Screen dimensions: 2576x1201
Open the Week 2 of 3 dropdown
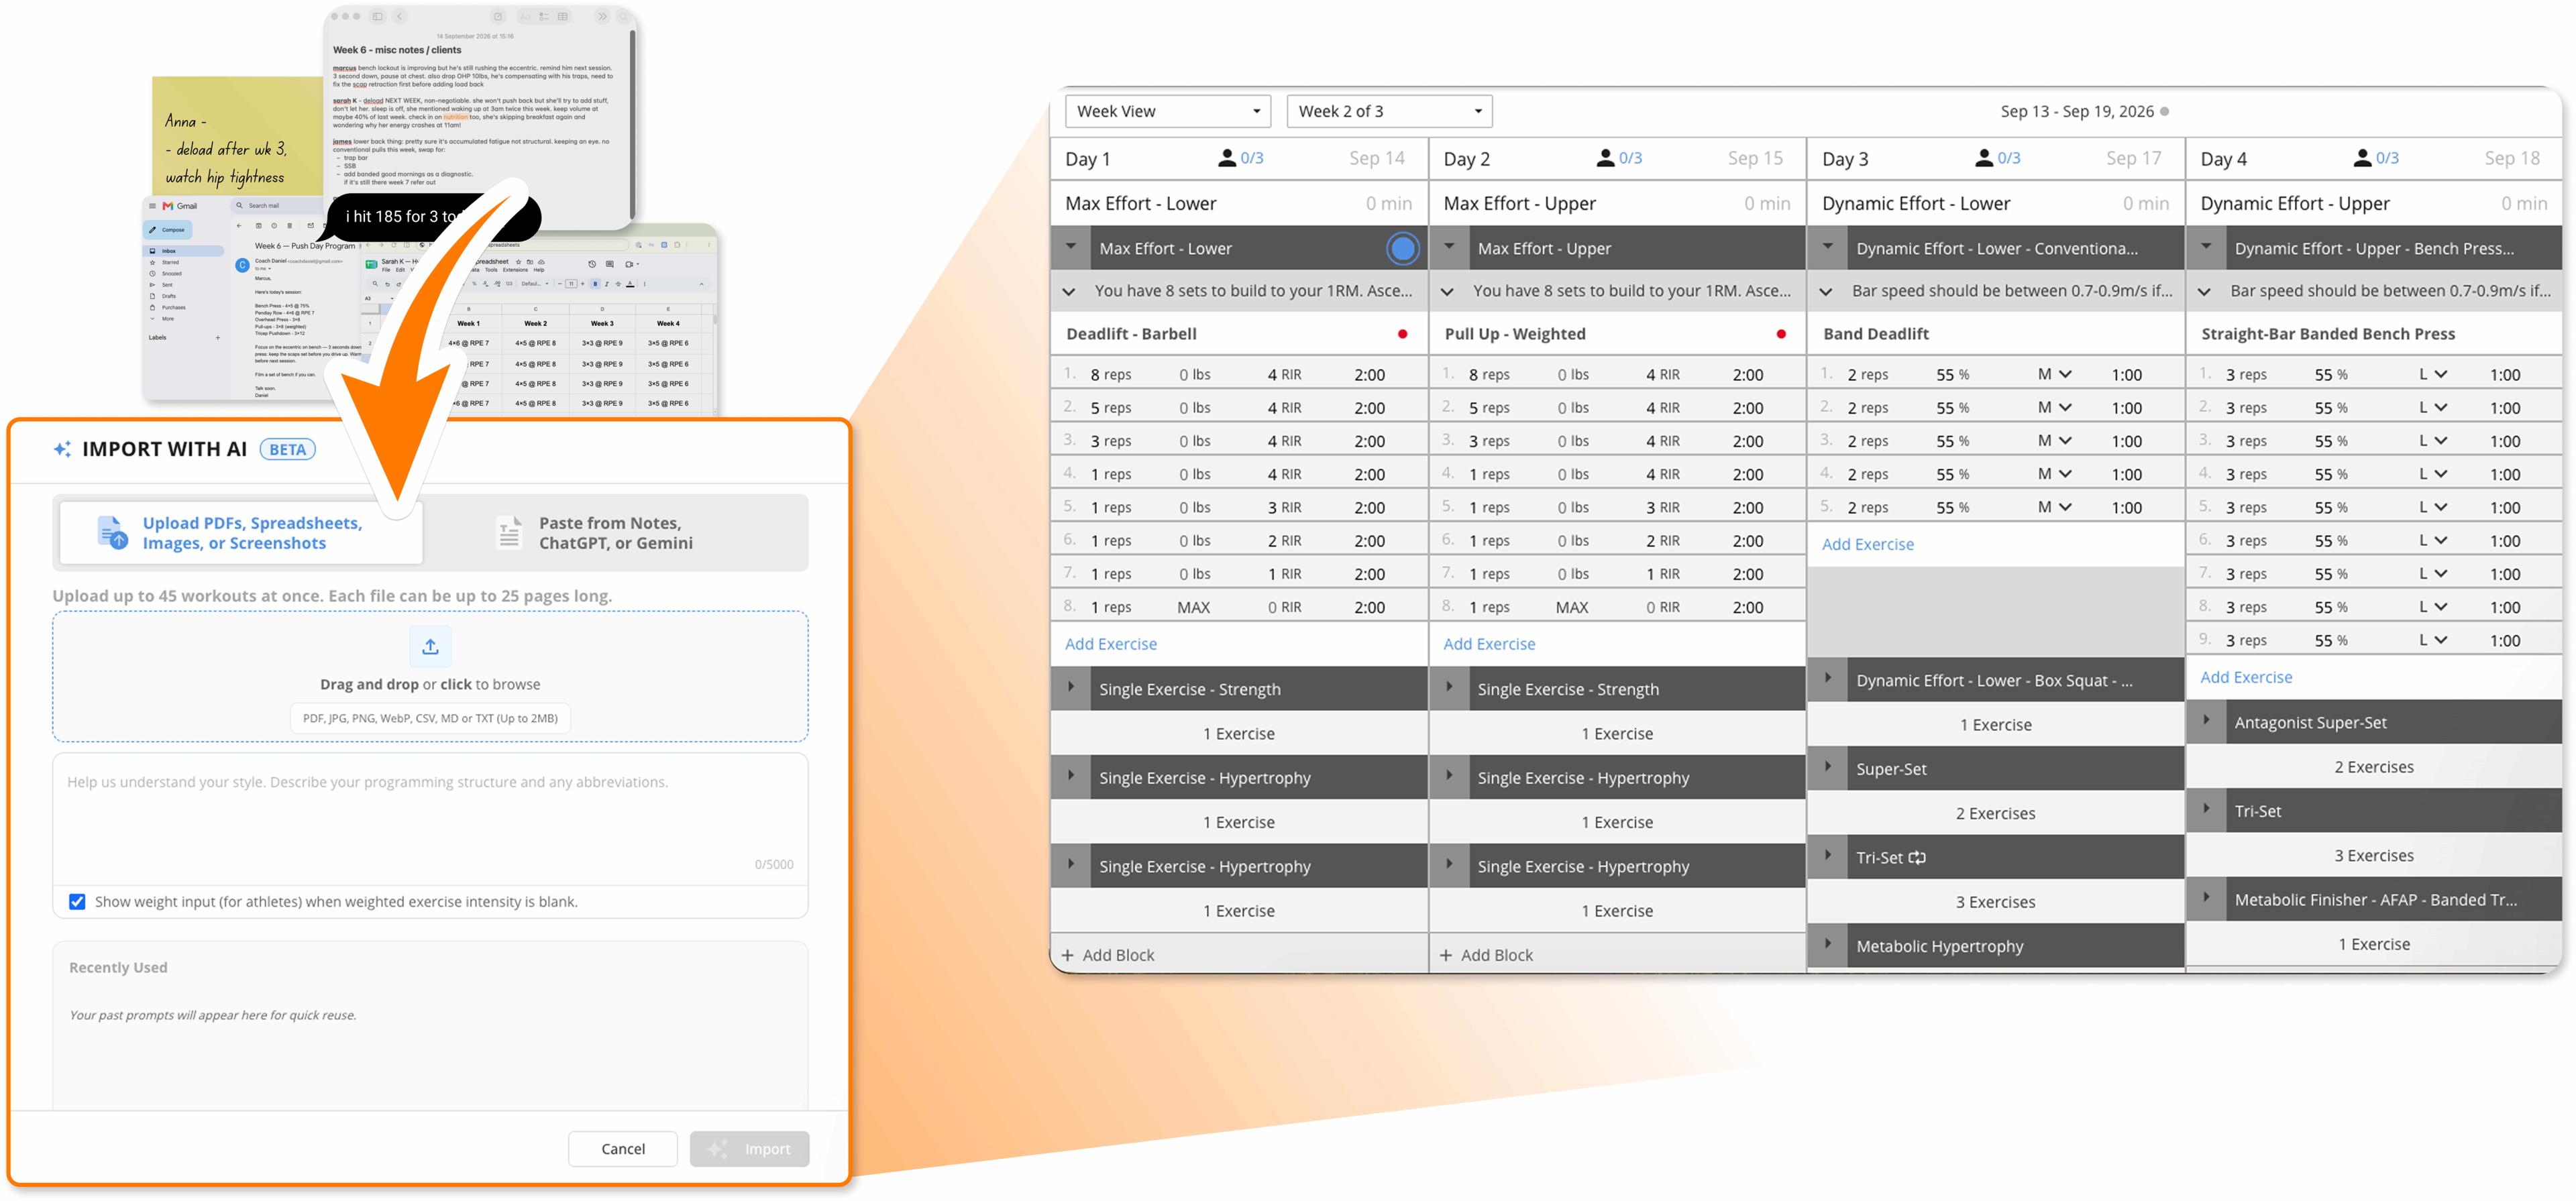coord(1389,111)
